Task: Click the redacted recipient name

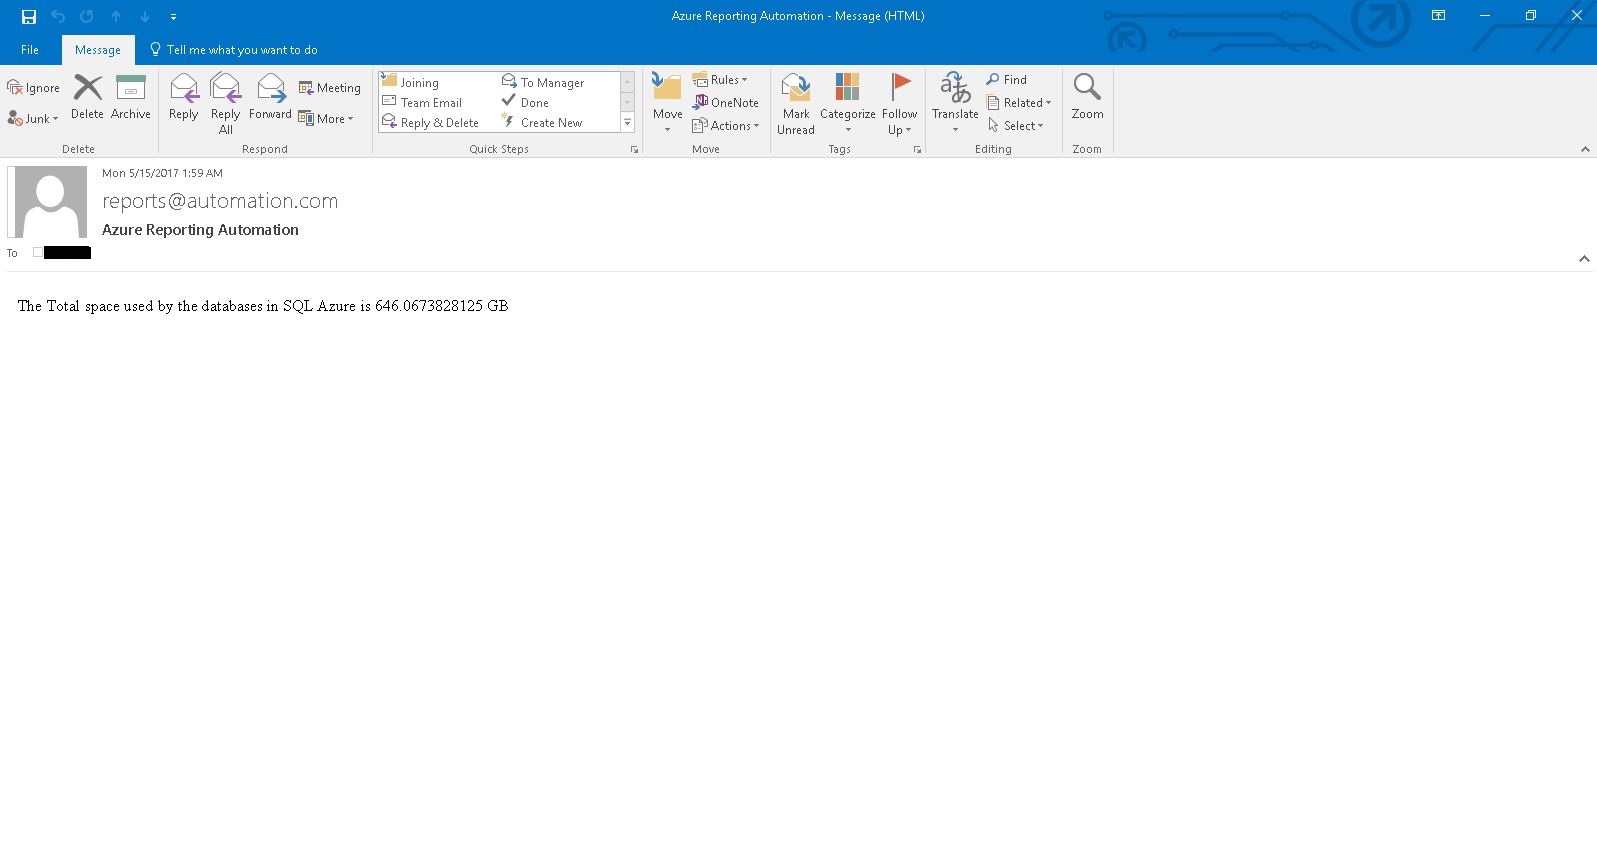Action: (67, 253)
